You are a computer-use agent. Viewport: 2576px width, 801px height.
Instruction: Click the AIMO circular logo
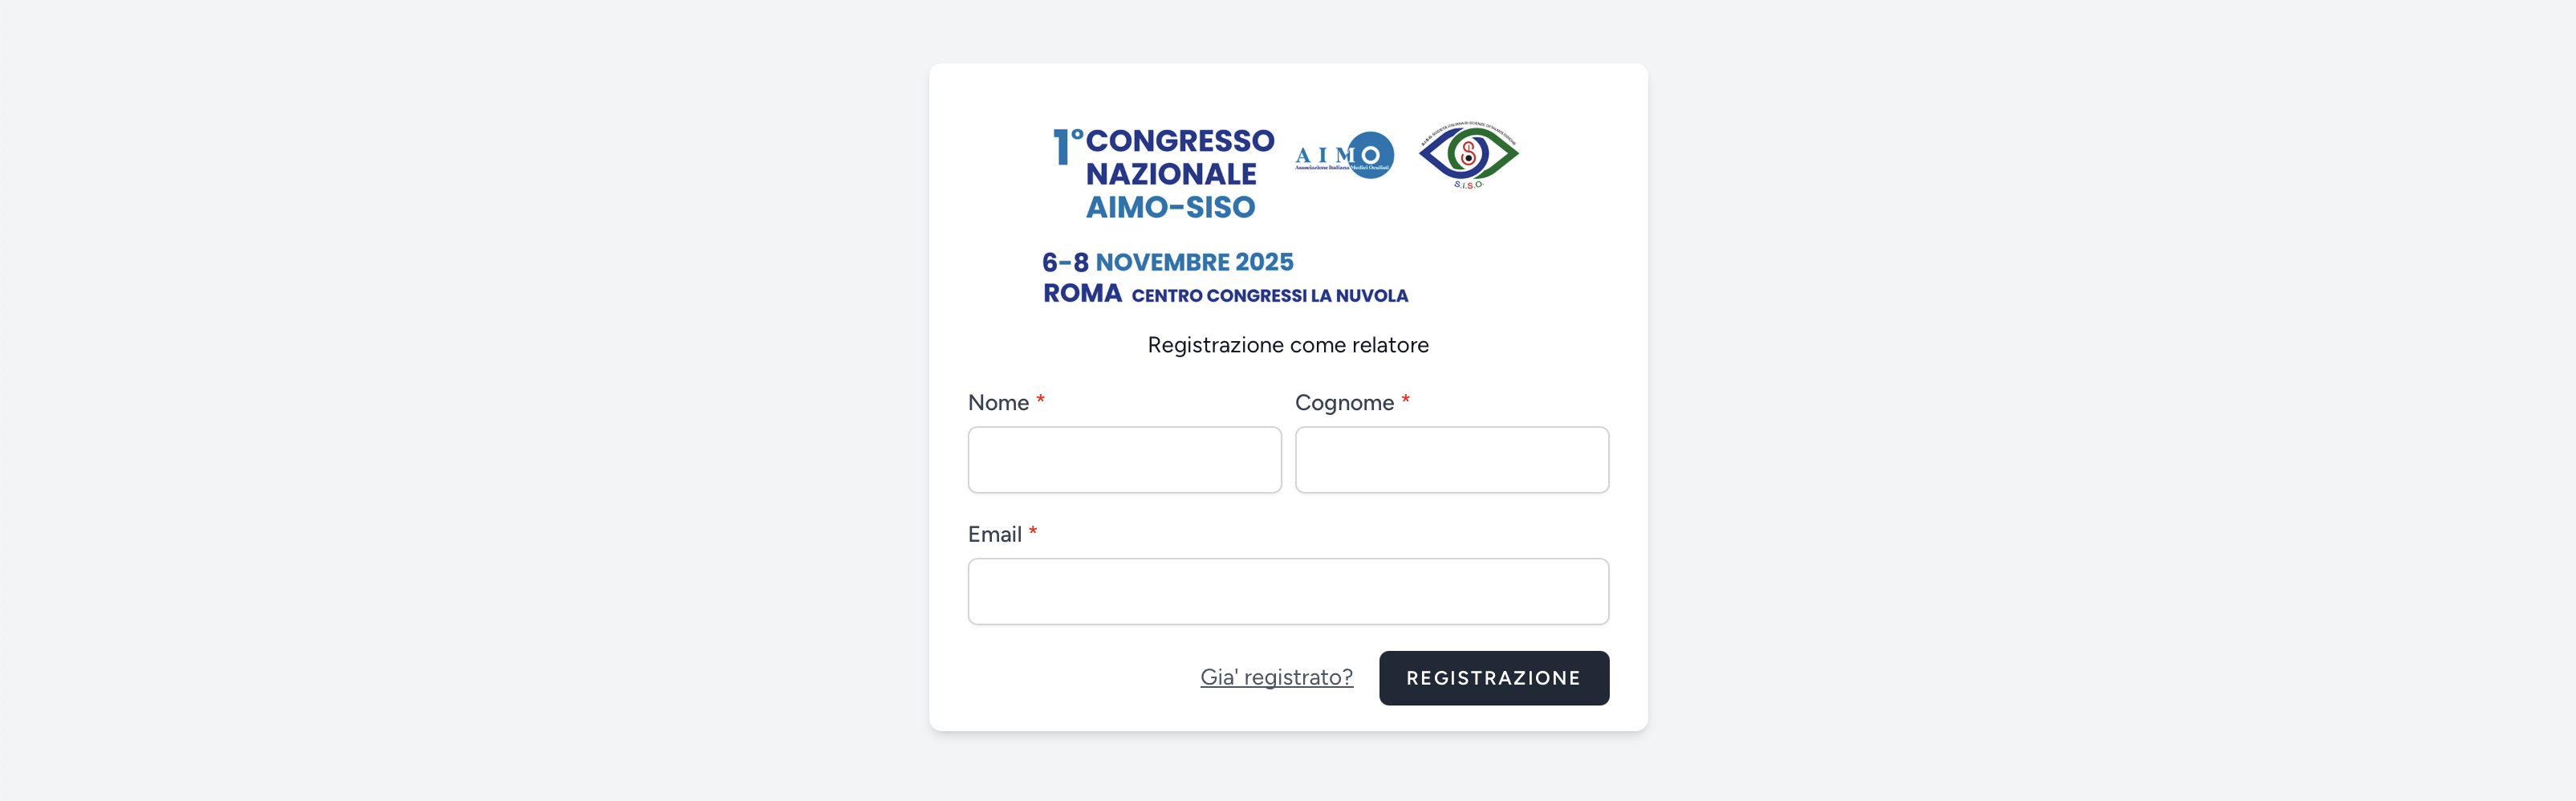(x=1344, y=155)
